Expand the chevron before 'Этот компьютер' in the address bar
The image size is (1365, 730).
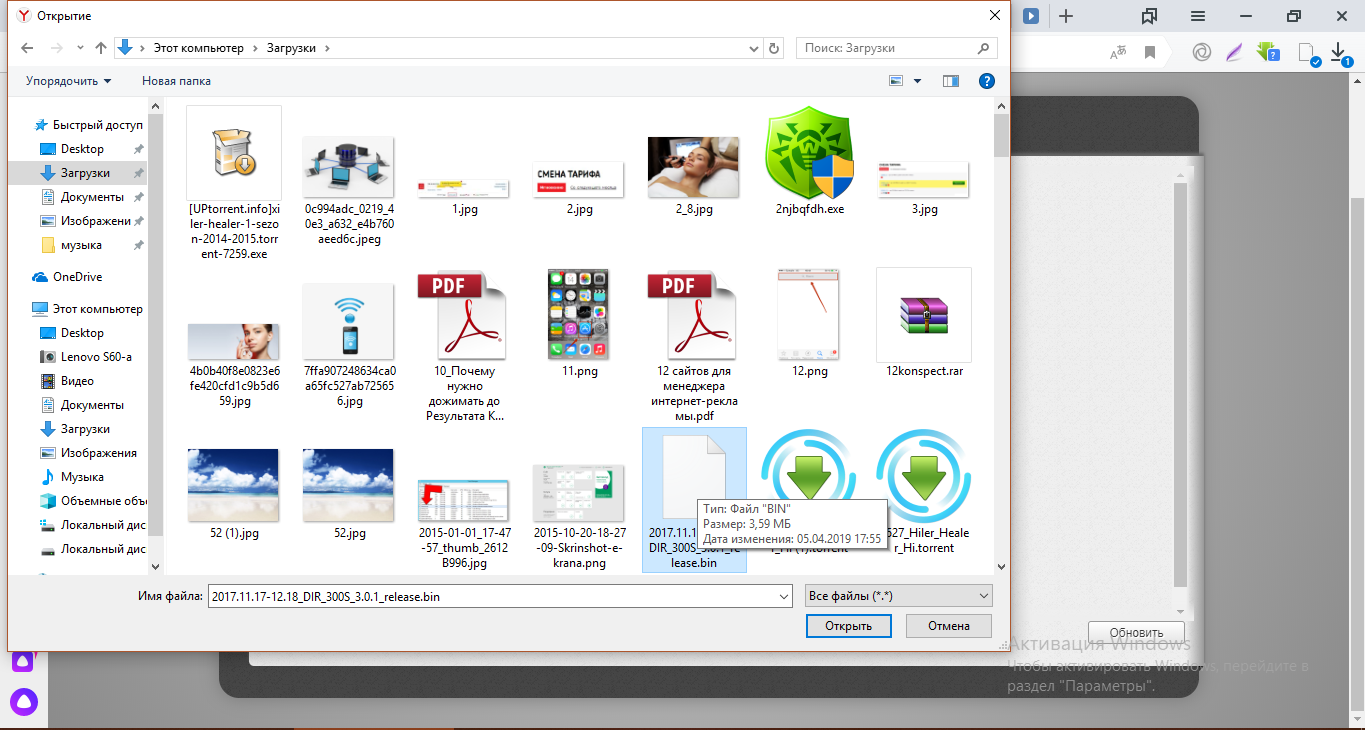[x=143, y=48]
